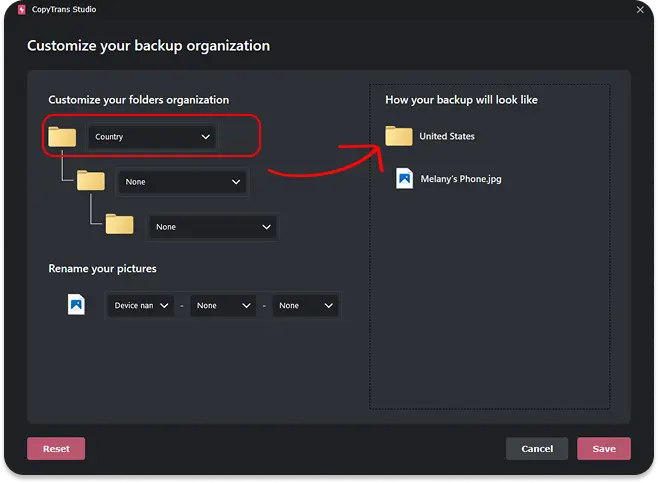Click the CopyTrans Studio window title text
The image size is (658, 483).
coord(64,9)
